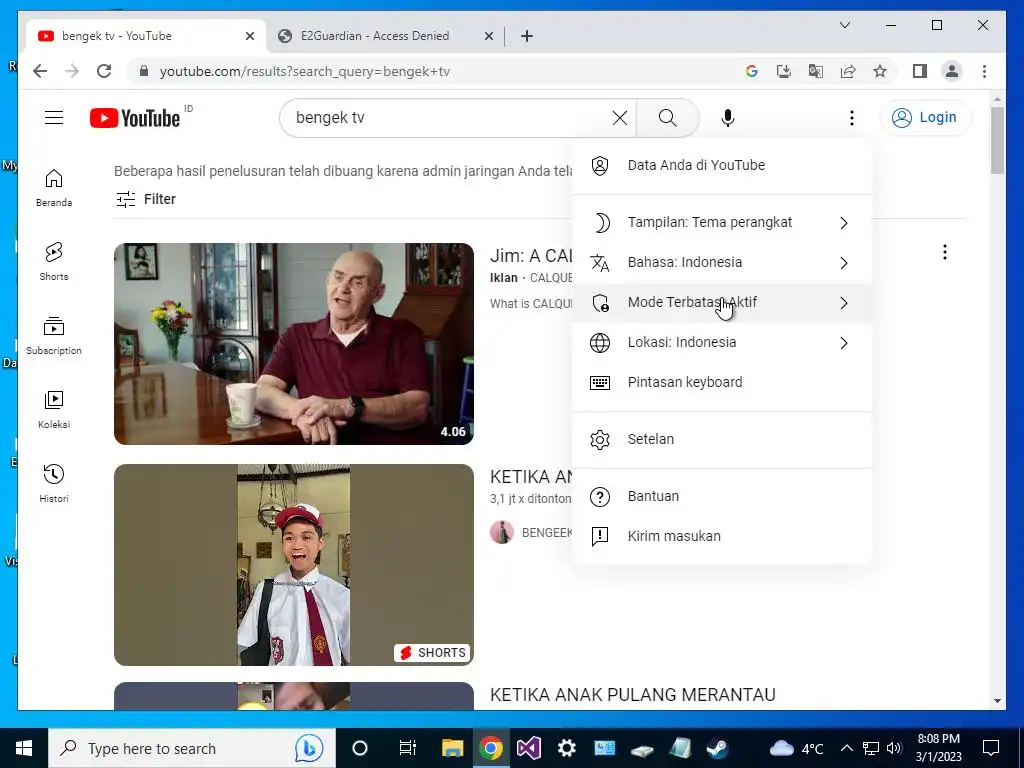
Task: Expand Tampilan: Tema perangkat submenu
Action: (x=722, y=223)
